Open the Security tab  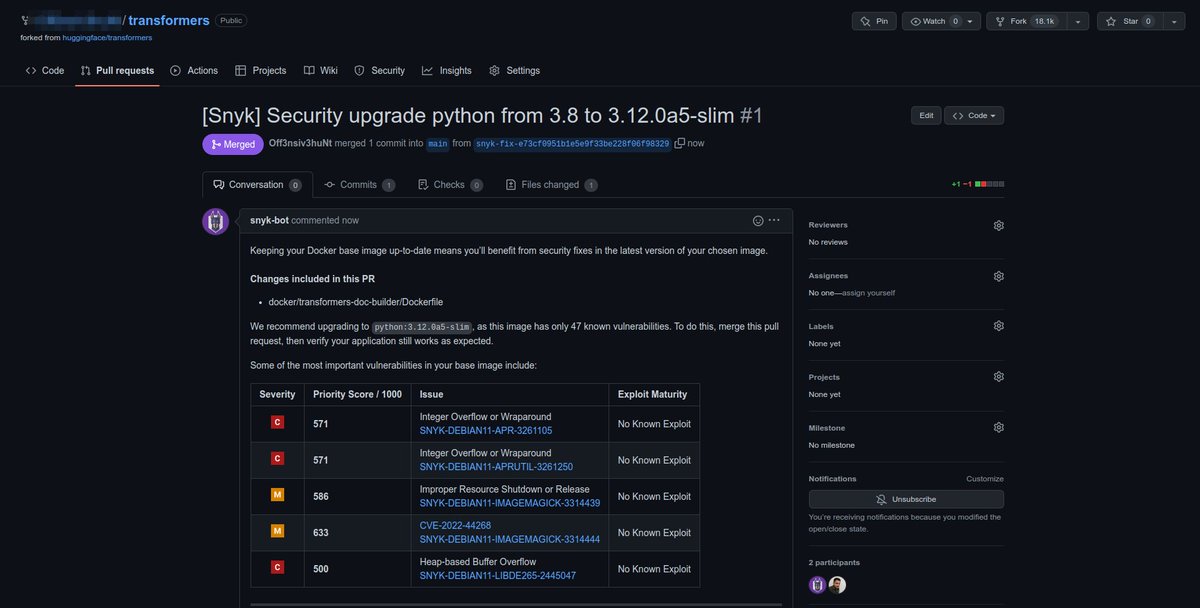pos(380,71)
